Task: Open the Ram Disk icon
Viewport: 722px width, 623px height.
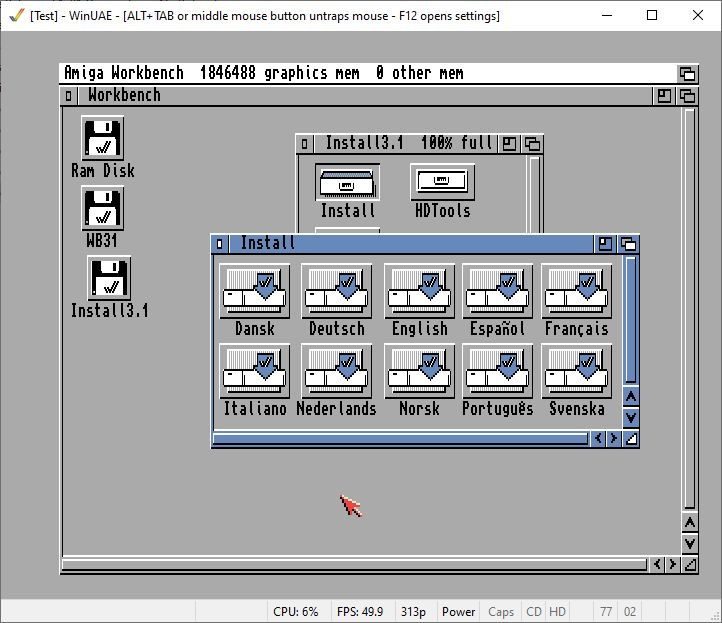Action: (103, 138)
